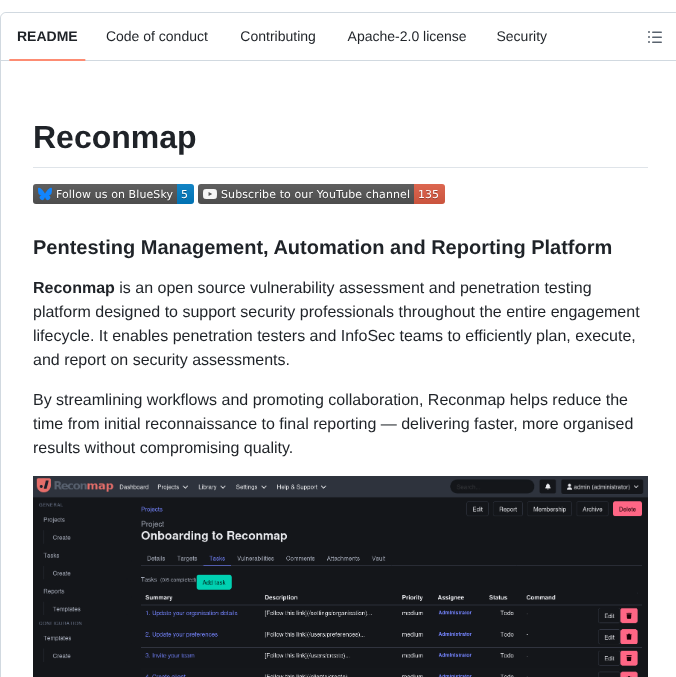Screen dimensions: 676x677
Task: Click the Subscribe to our YouTube channel badge
Action: coord(321,194)
